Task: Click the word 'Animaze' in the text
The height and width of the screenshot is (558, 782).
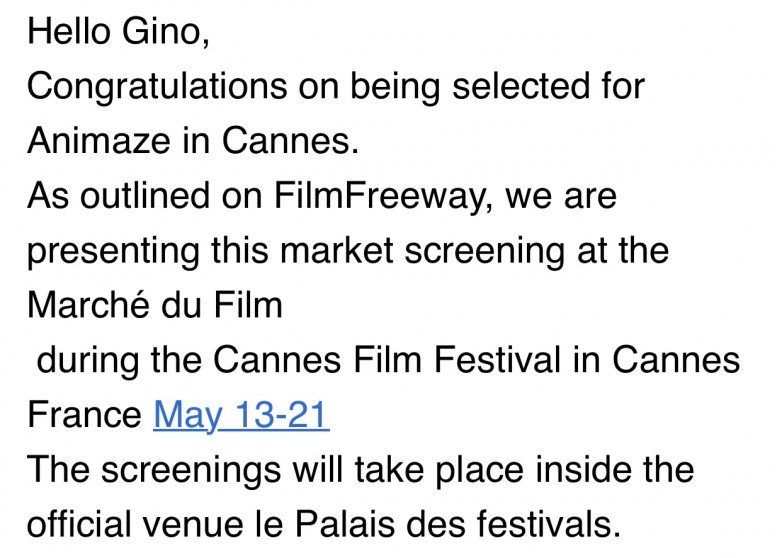Action: coord(99,141)
